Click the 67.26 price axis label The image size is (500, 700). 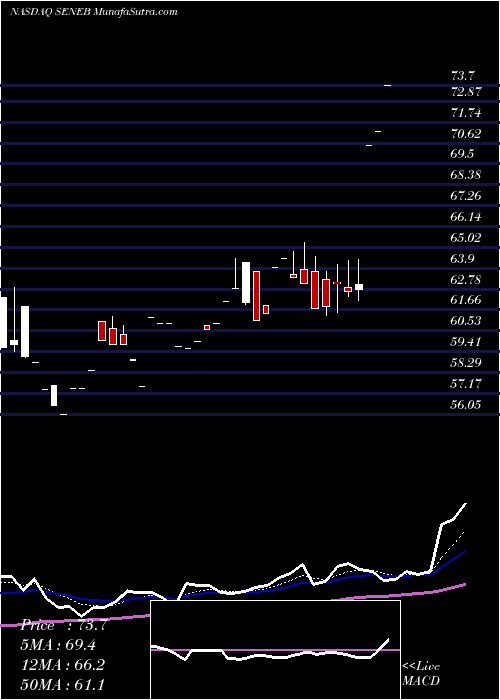click(467, 196)
